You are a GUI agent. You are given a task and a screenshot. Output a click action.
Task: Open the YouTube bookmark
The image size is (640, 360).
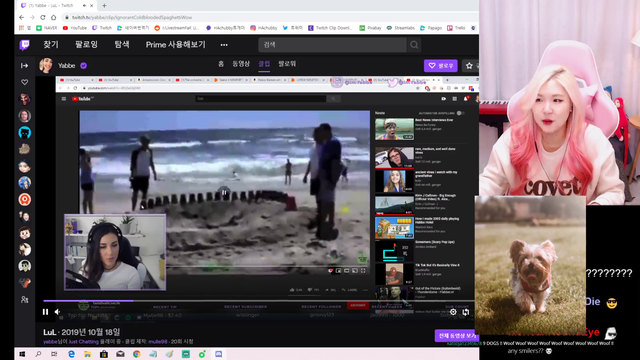click(x=75, y=28)
